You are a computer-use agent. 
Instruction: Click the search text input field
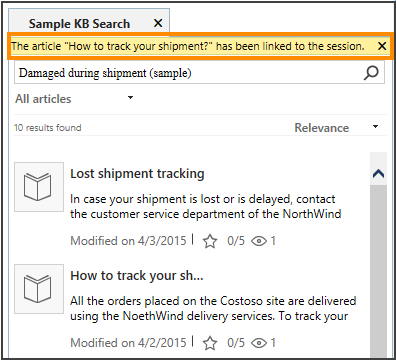189,73
